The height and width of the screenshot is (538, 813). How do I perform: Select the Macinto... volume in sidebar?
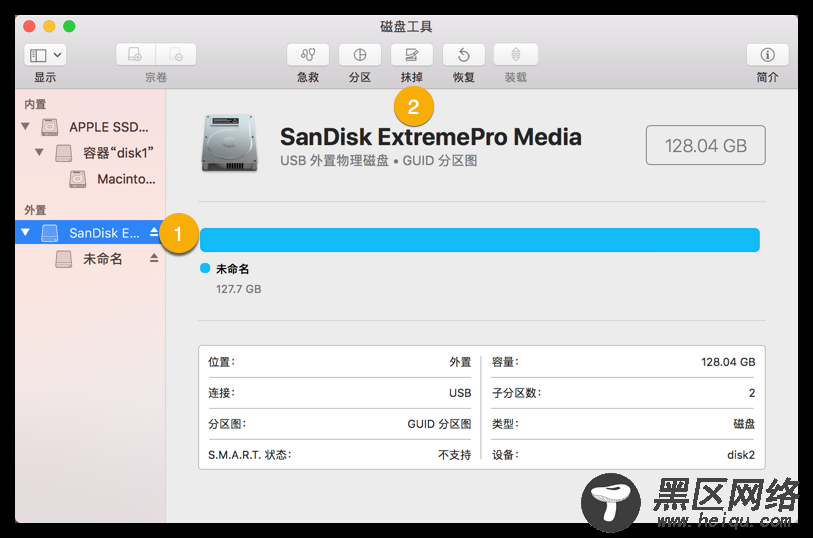pos(126,179)
